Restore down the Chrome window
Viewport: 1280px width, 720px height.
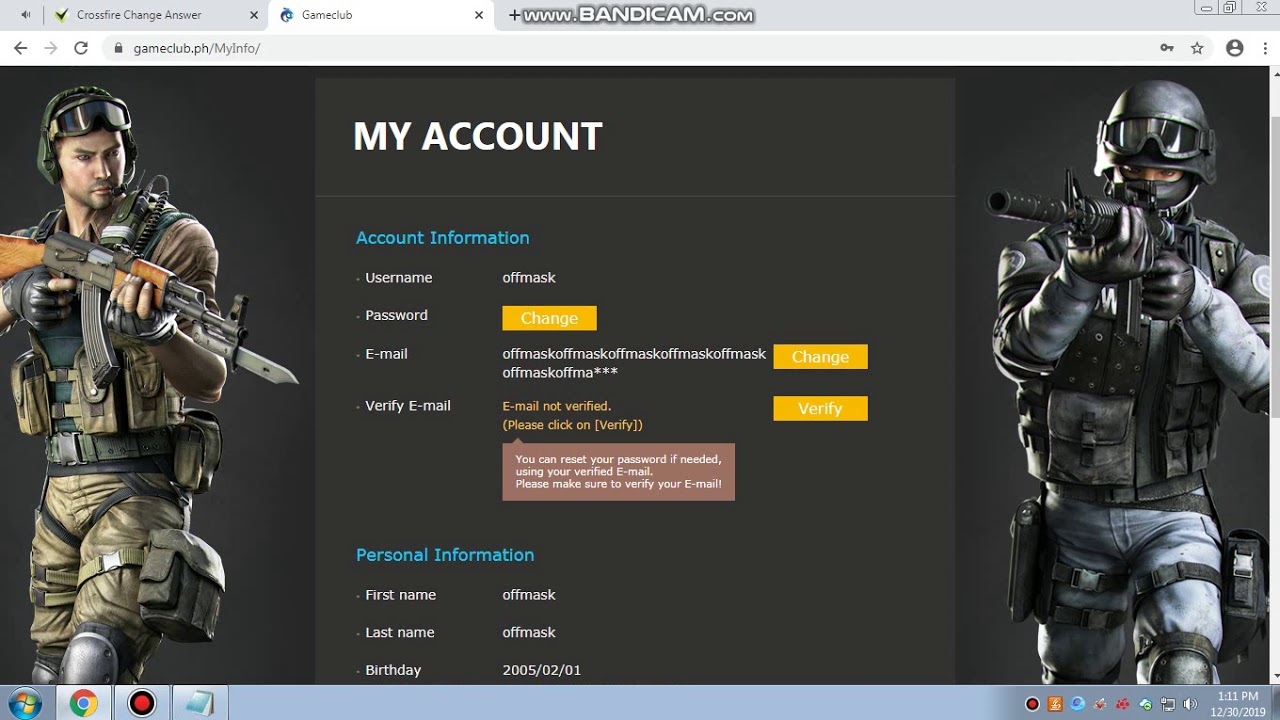1230,8
